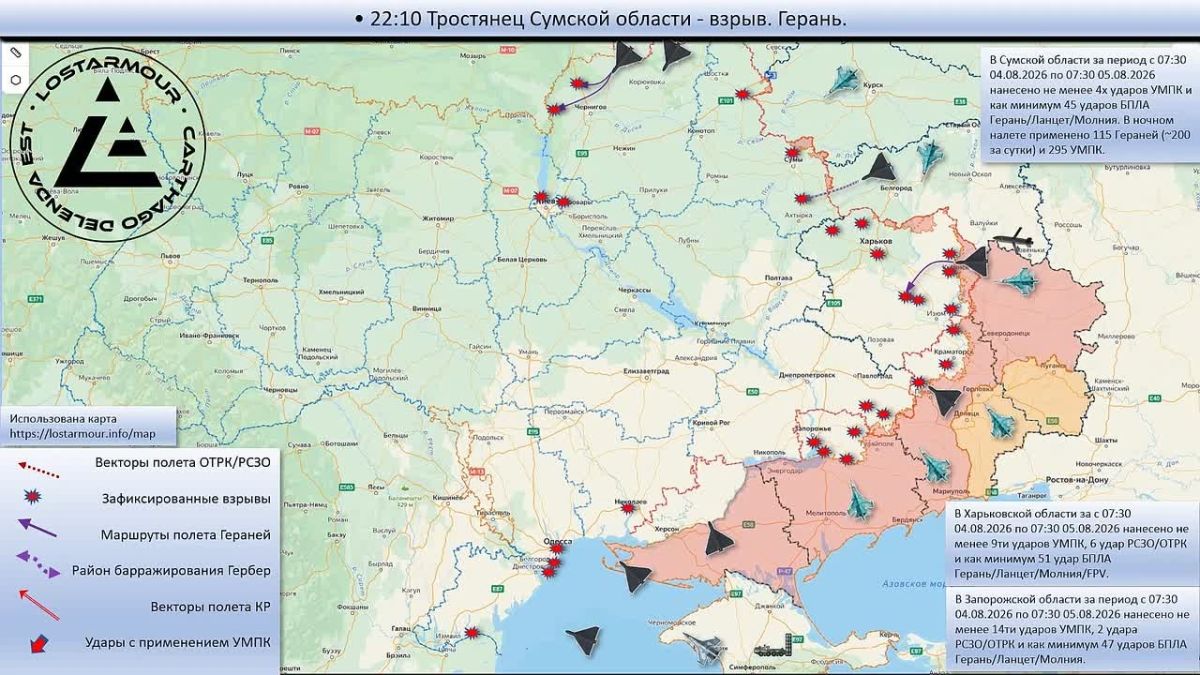Click legend text 'Удары с применением УМПК'

pyautogui.click(x=178, y=643)
